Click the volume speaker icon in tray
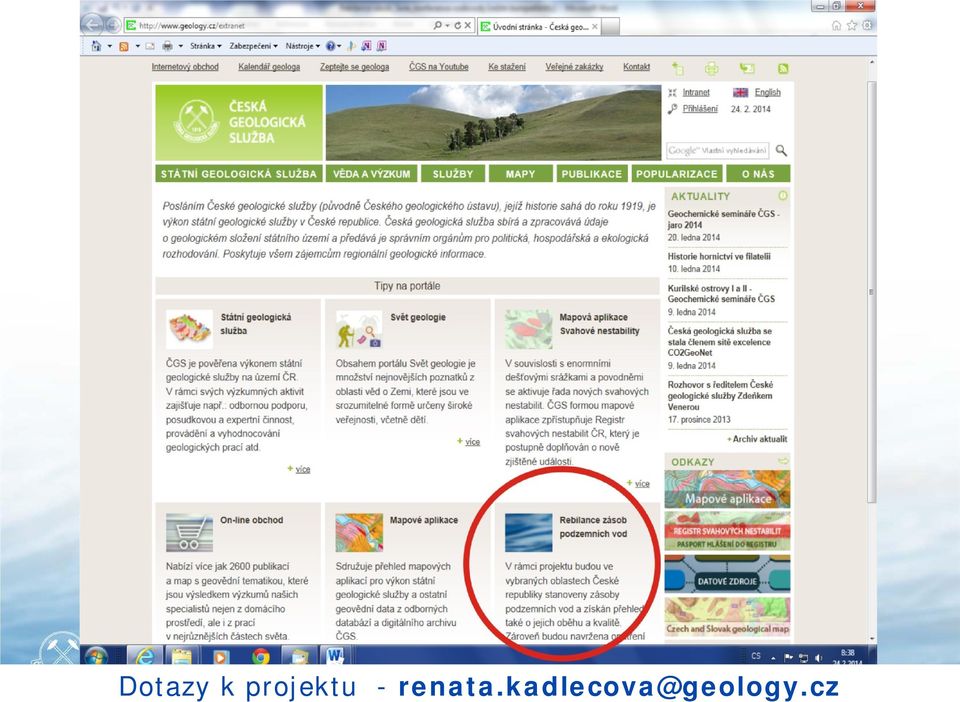Screen dimensions: 960x702 point(819,658)
